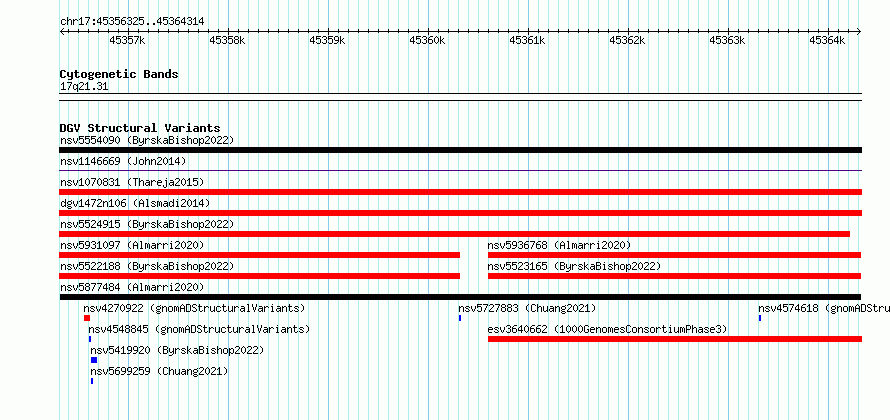Screen dimensions: 890x420
Task: Open the nsv5524915 (ByrskaBishop2022) label
Action: [147, 224]
